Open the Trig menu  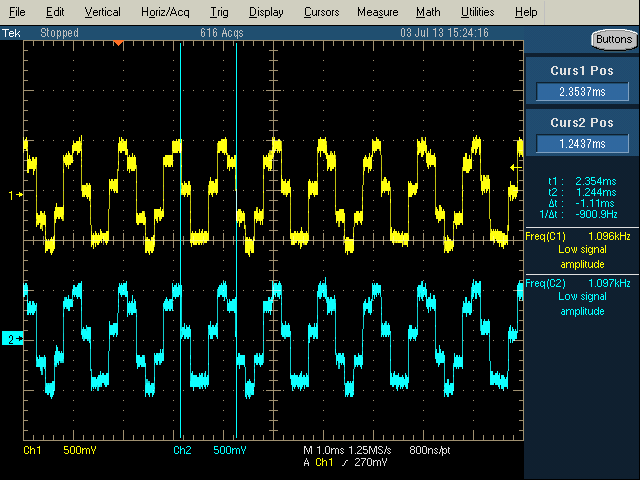coord(219,12)
